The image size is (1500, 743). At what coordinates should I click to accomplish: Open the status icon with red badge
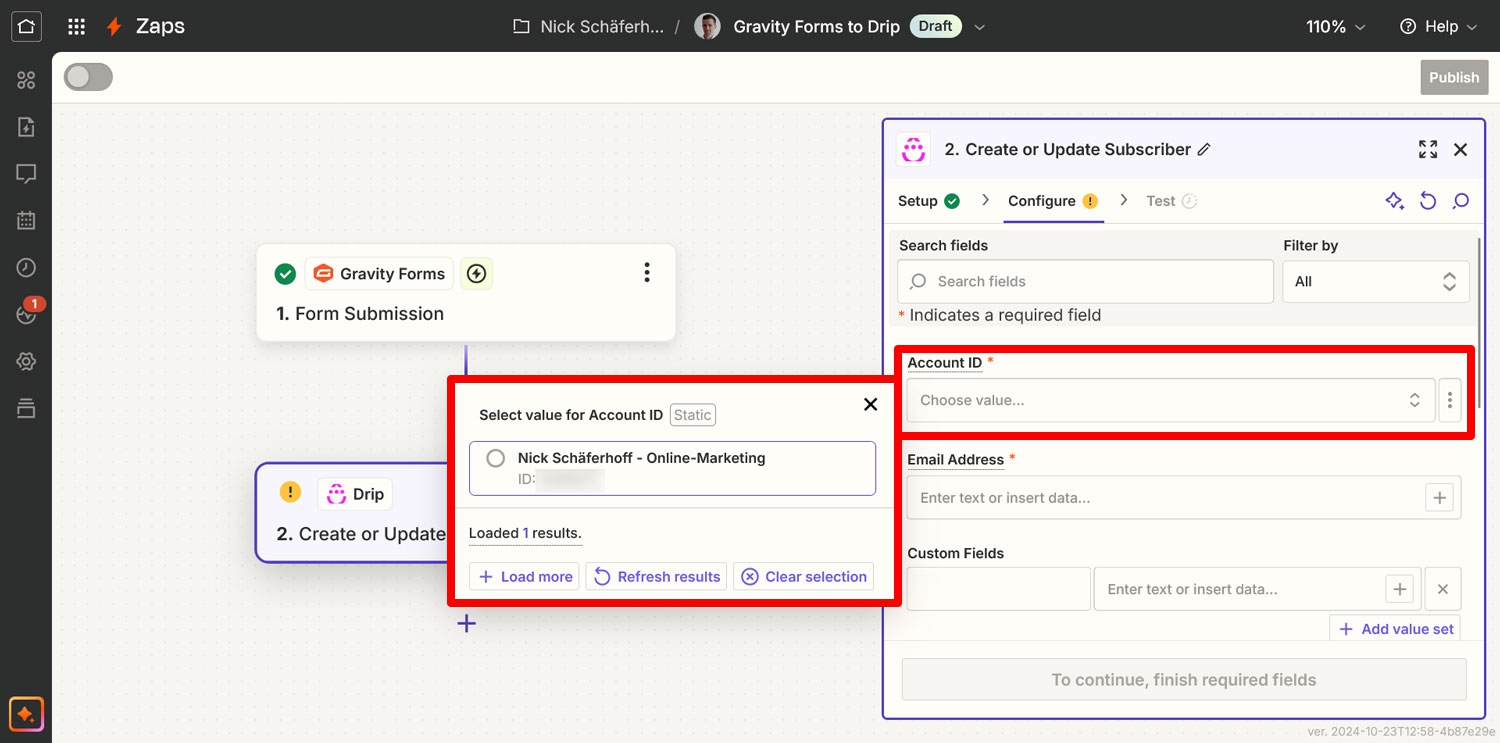26,314
